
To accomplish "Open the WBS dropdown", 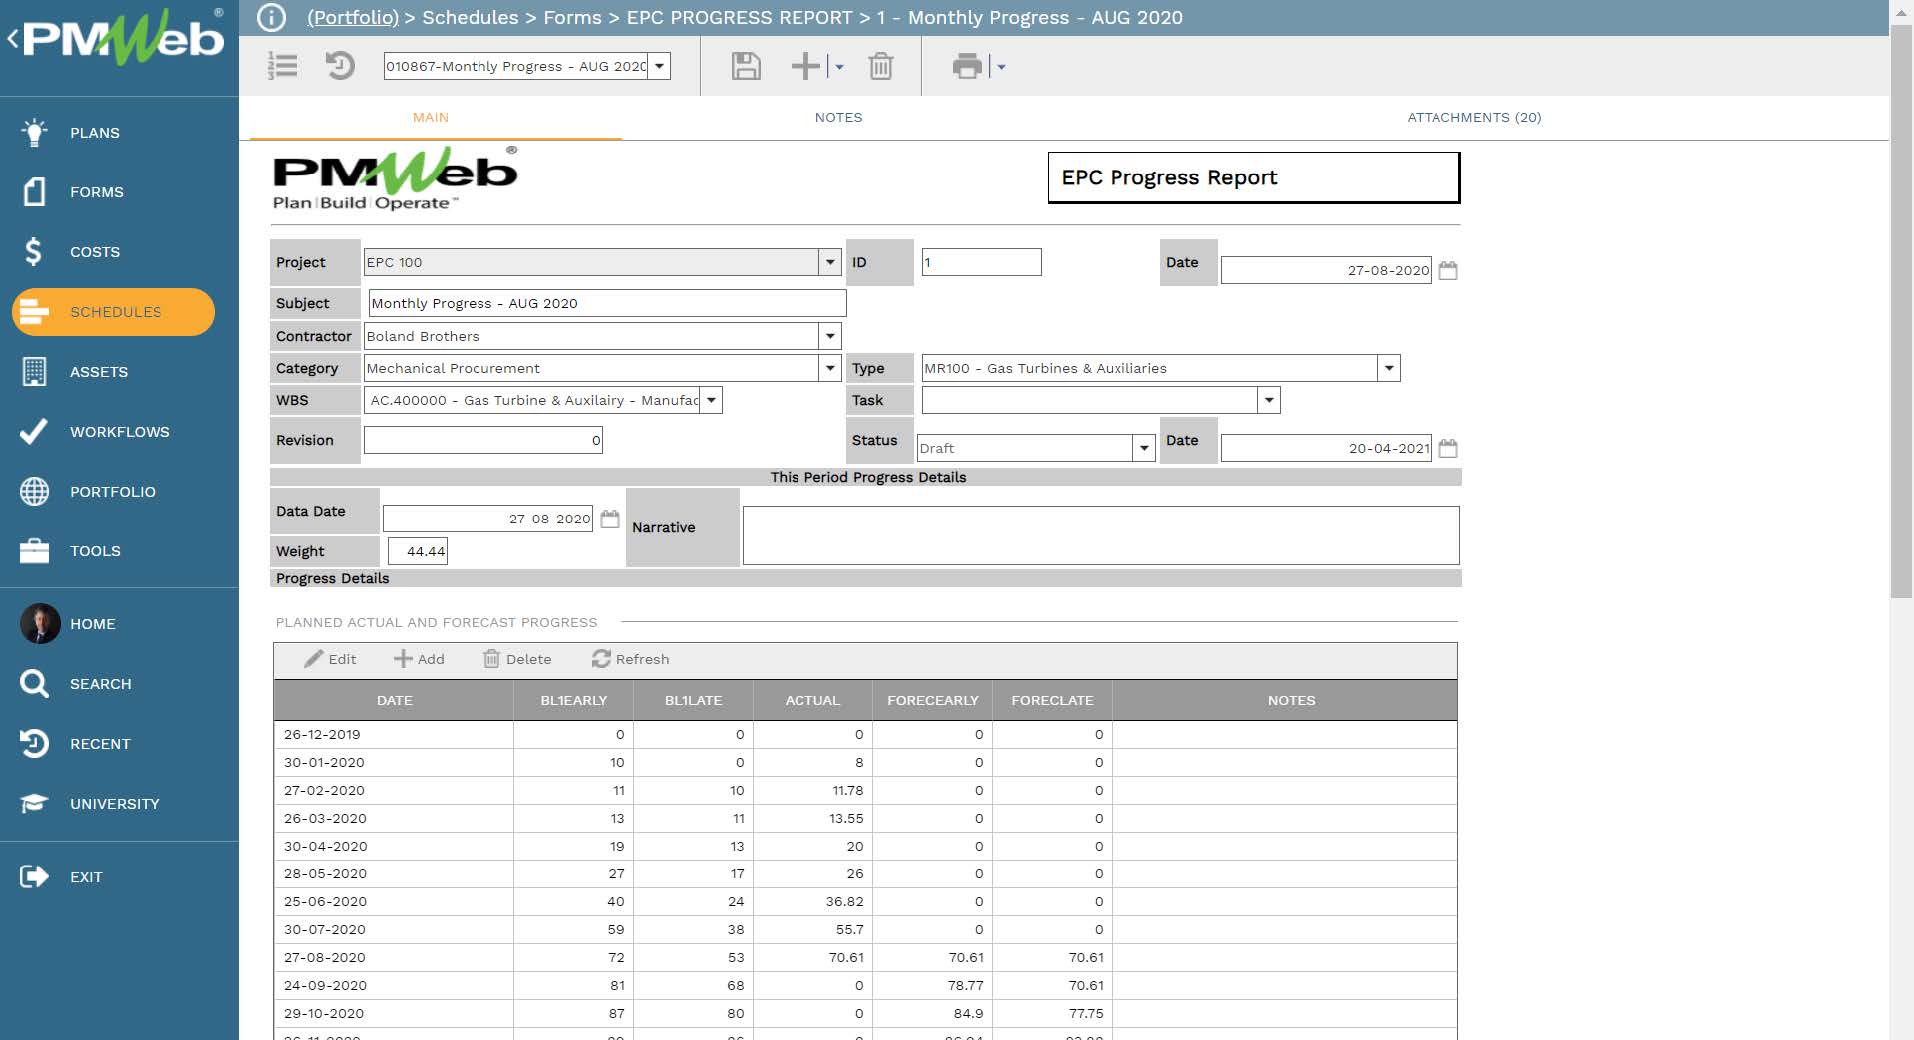I will coord(711,400).
